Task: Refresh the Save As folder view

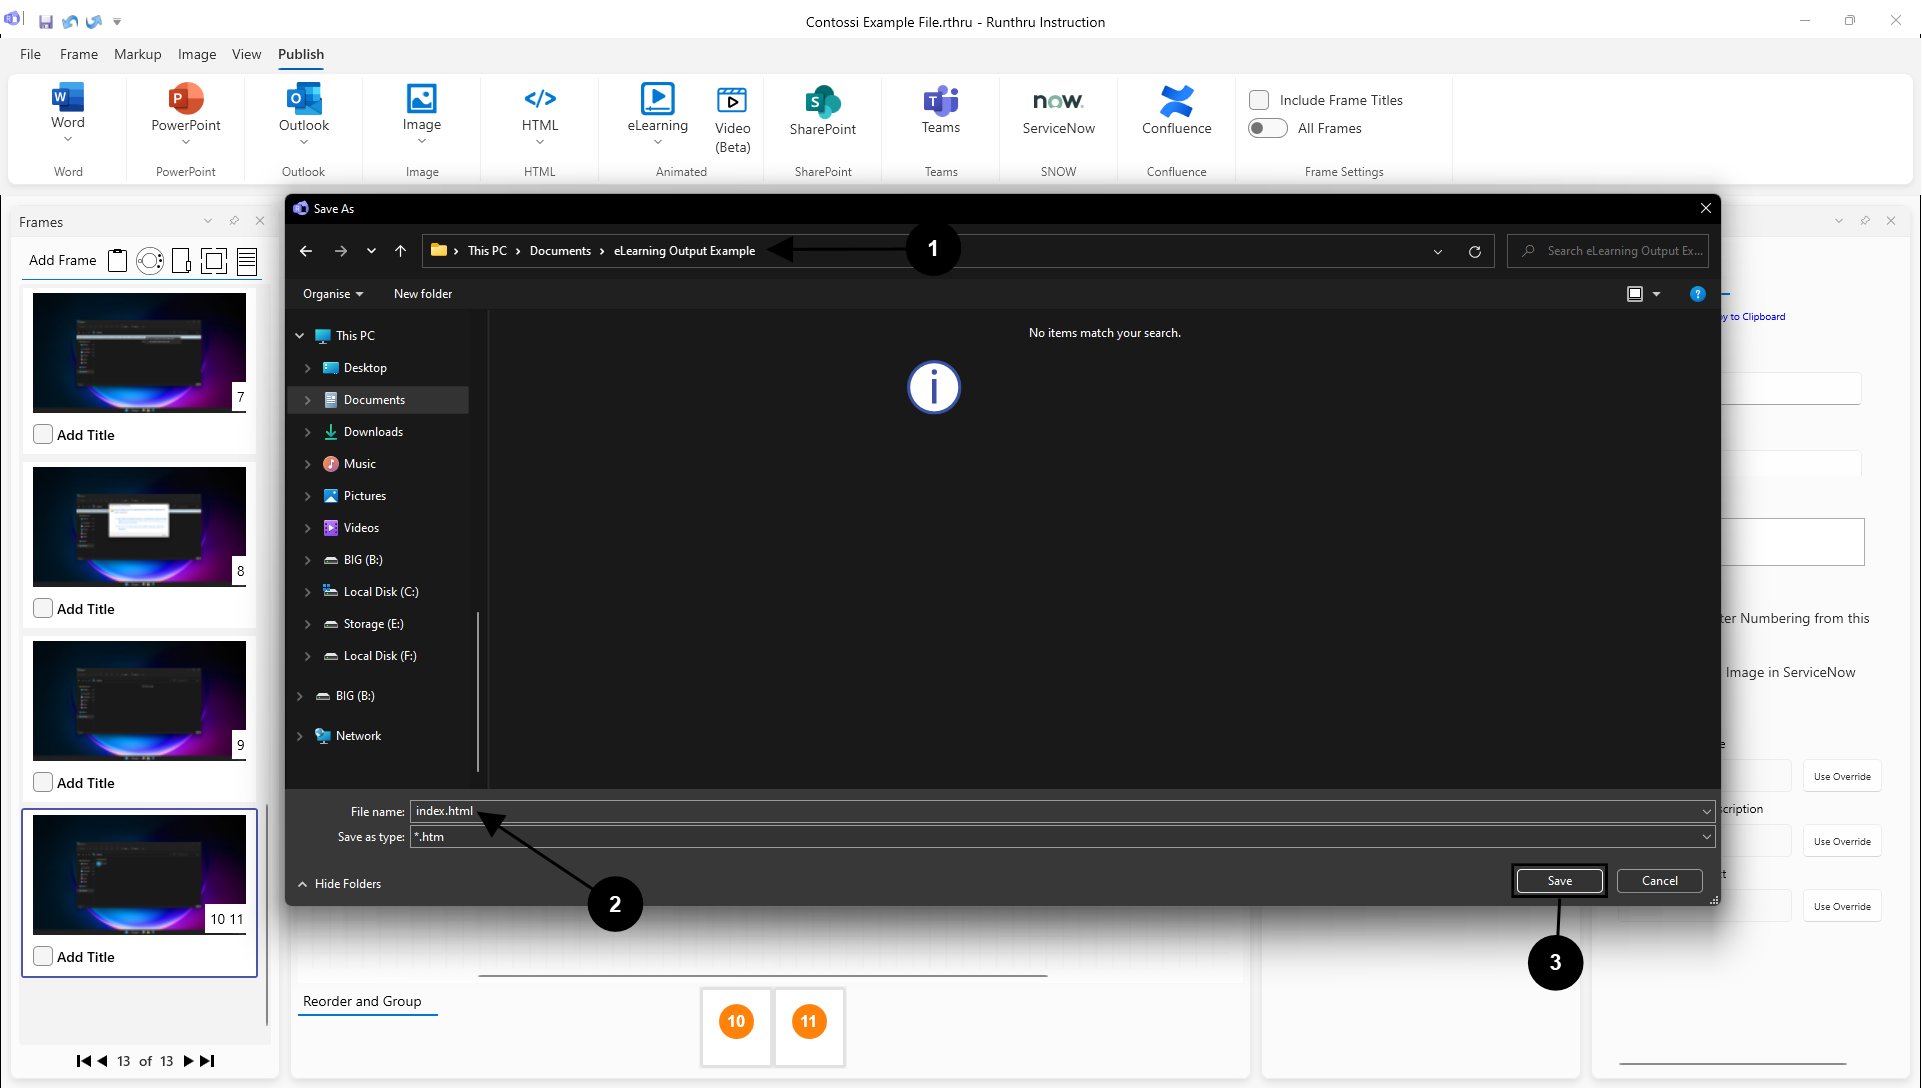Action: pyautogui.click(x=1474, y=251)
